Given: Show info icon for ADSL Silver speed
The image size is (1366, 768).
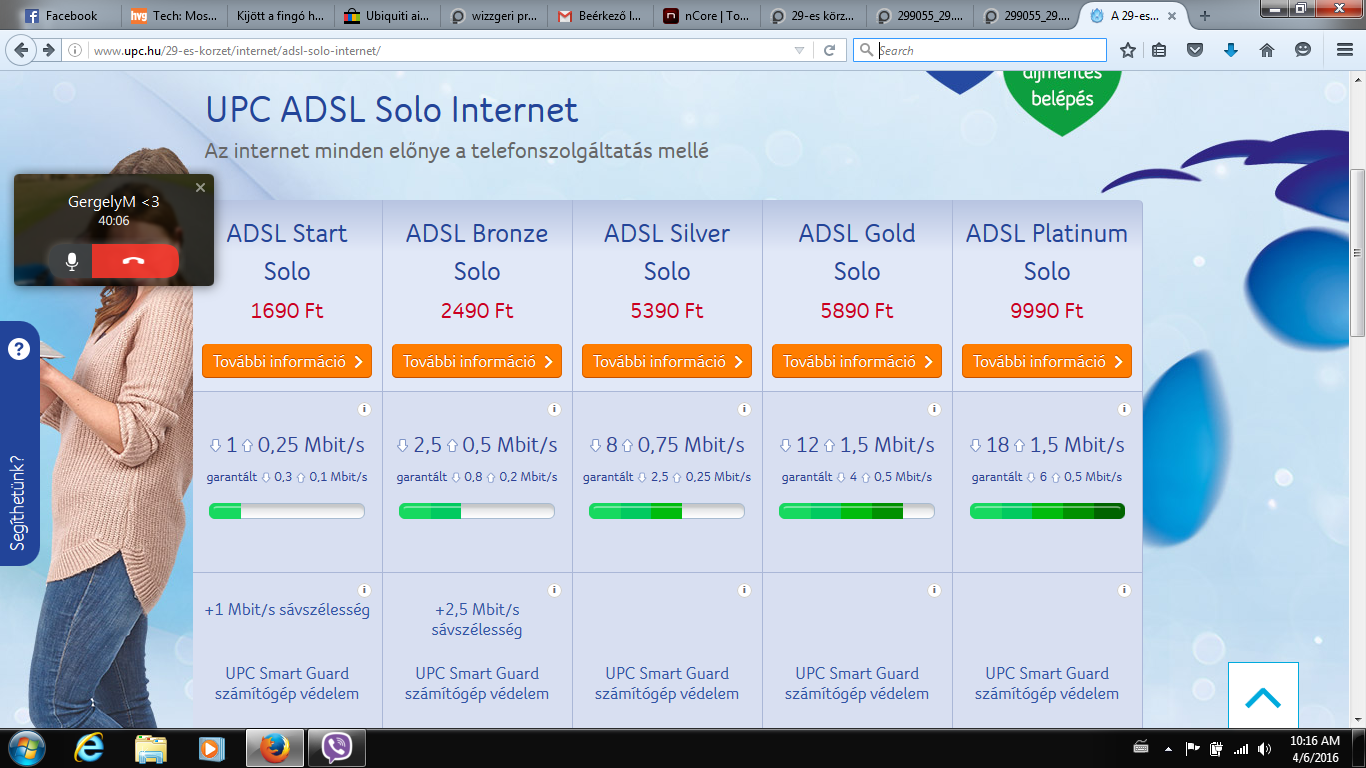Looking at the screenshot, I should [744, 409].
